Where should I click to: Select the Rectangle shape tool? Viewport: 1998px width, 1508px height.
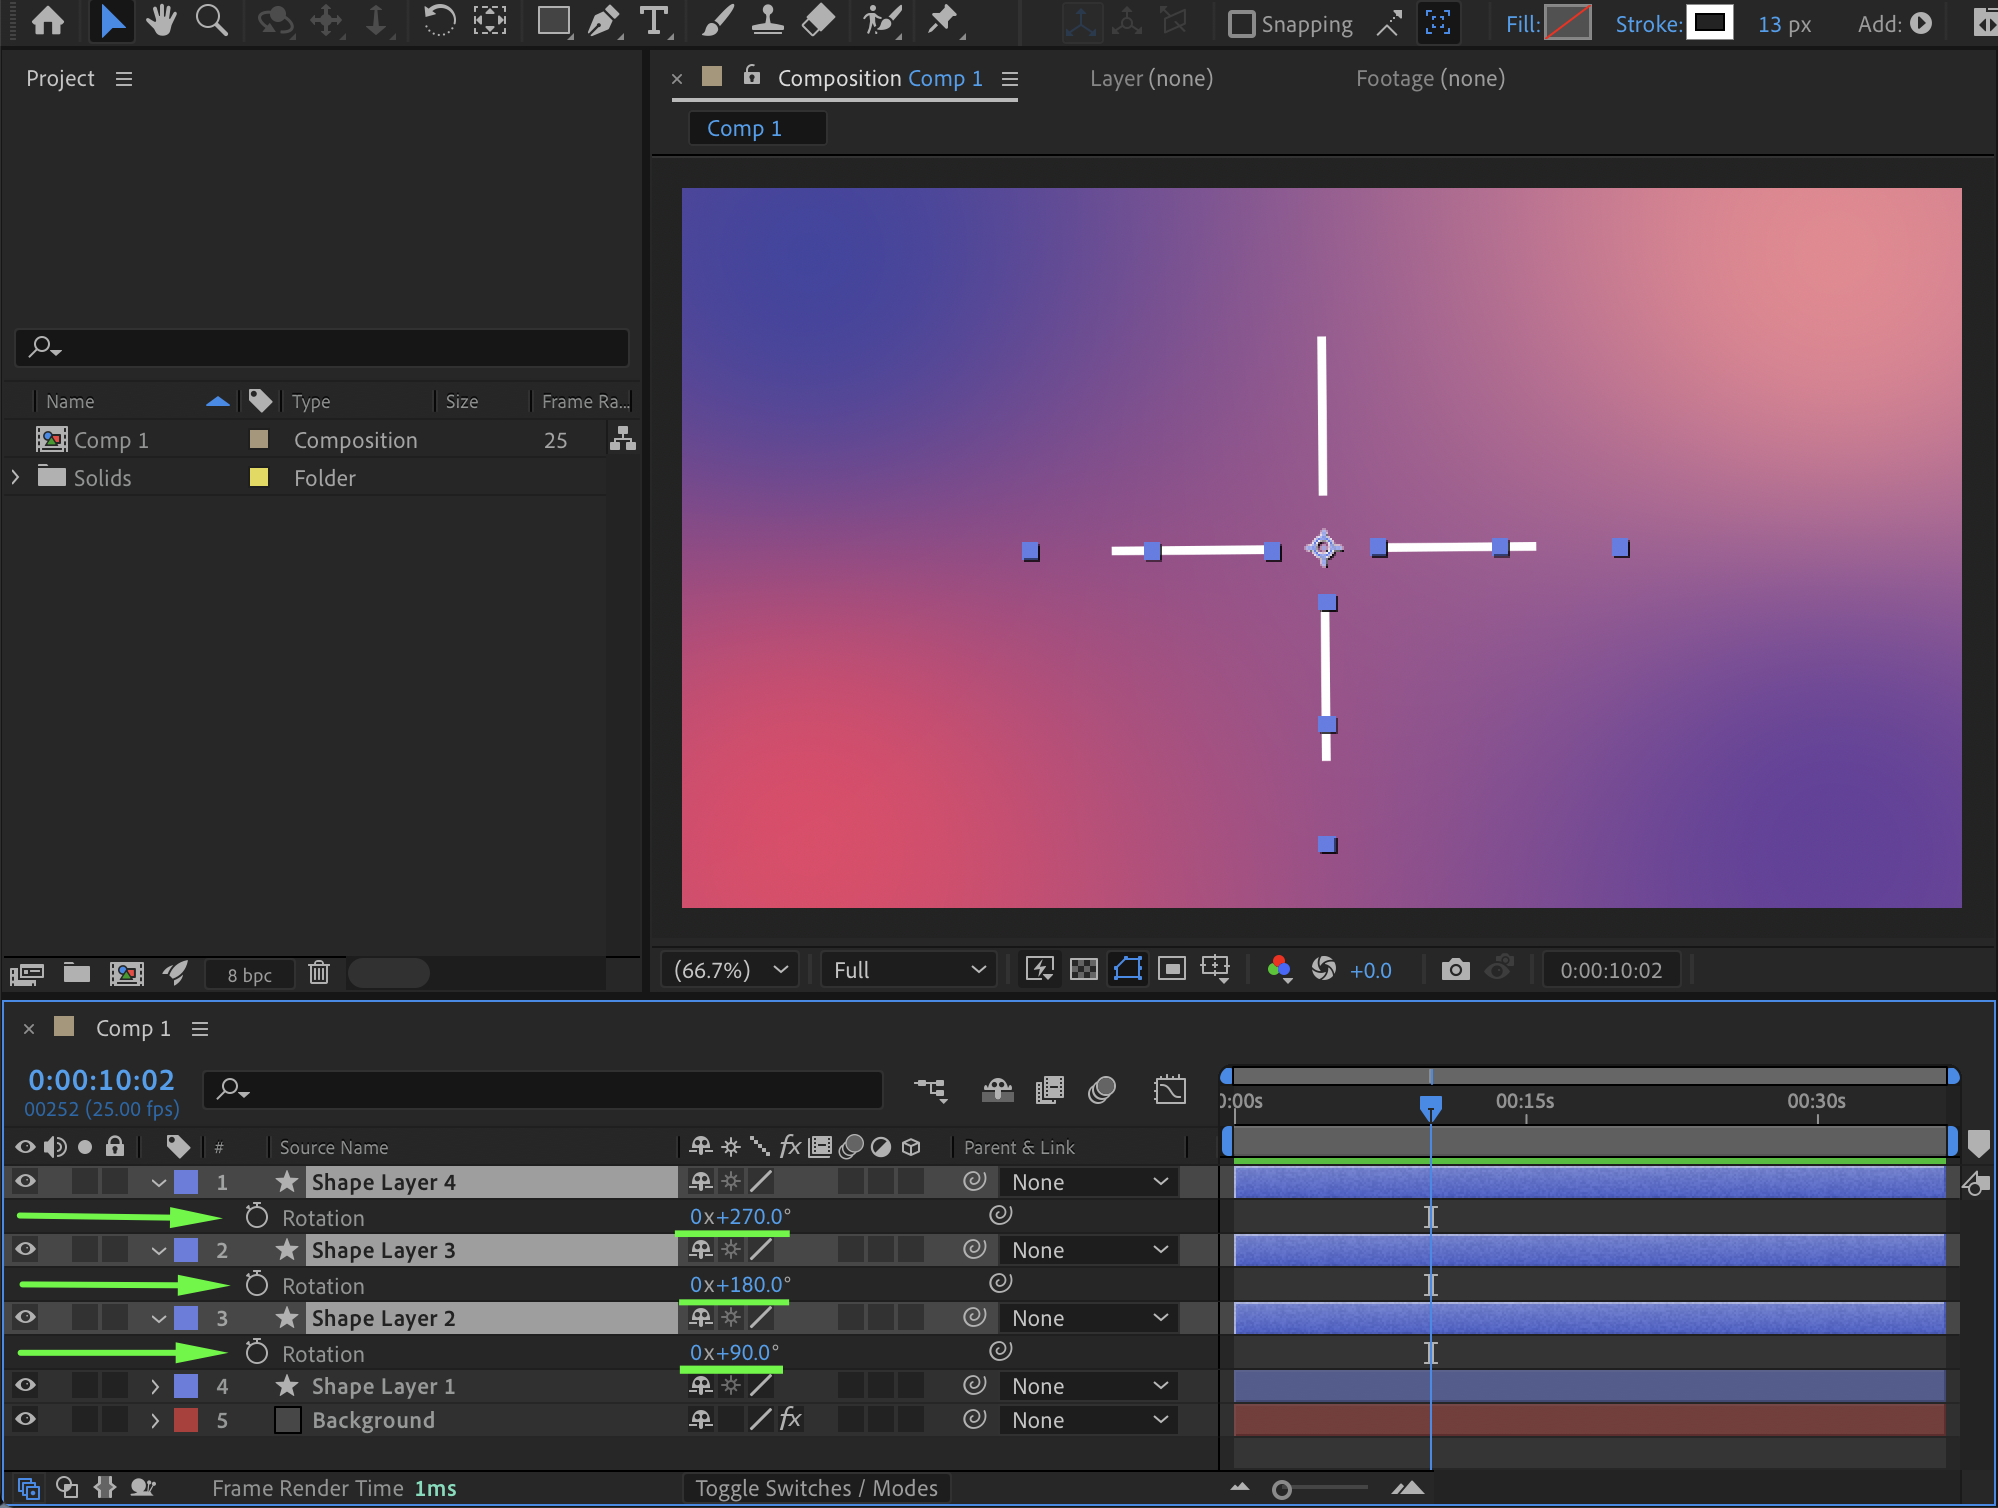pyautogui.click(x=553, y=21)
